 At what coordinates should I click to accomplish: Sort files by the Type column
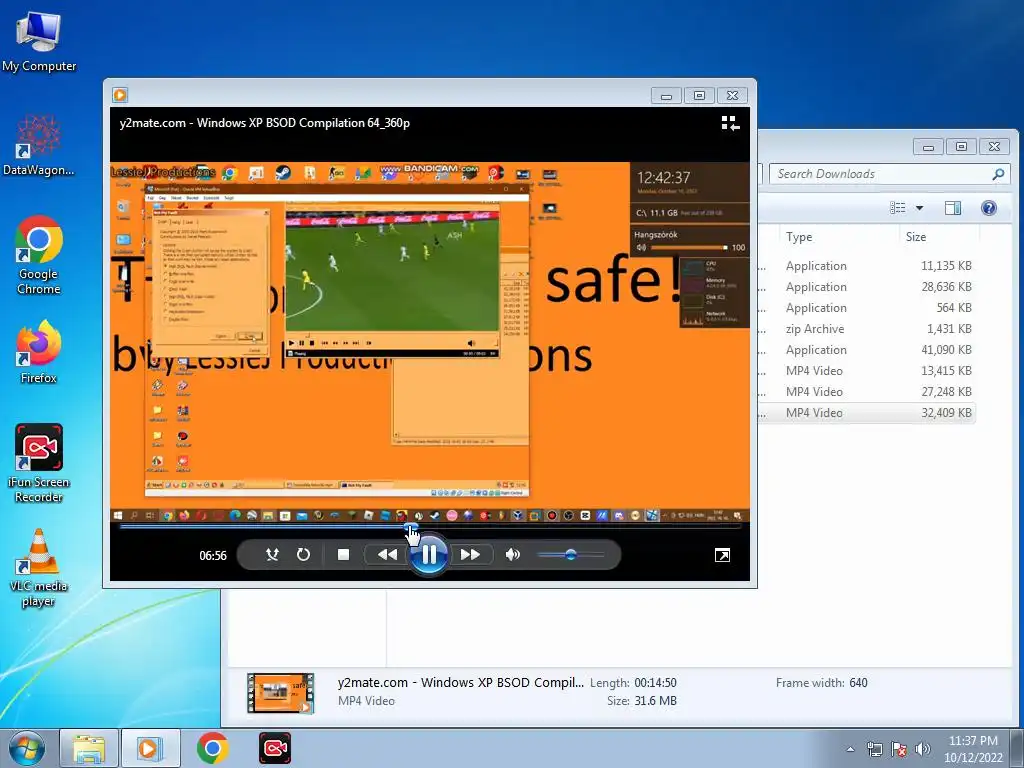click(838, 237)
